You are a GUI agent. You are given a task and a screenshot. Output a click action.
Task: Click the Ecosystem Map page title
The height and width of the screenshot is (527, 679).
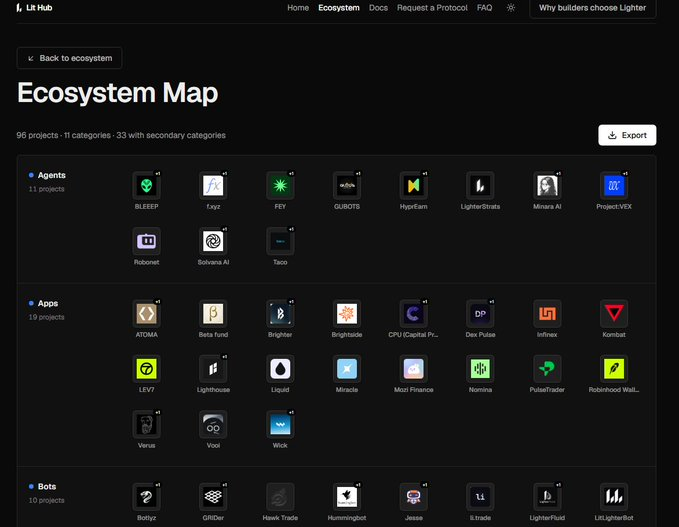click(117, 93)
